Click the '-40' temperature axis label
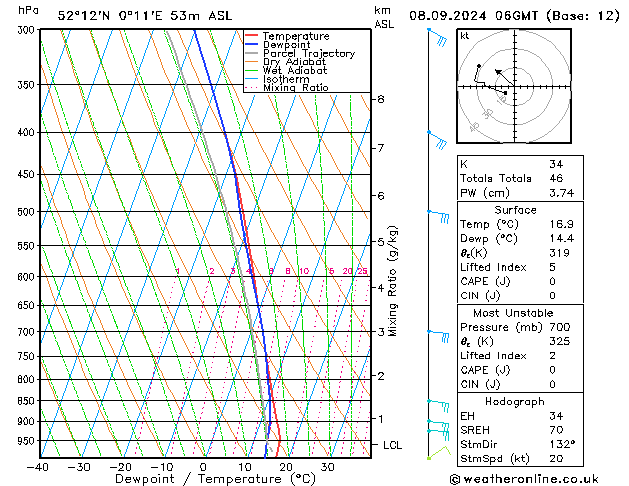The width and height of the screenshot is (629, 486). (37, 467)
